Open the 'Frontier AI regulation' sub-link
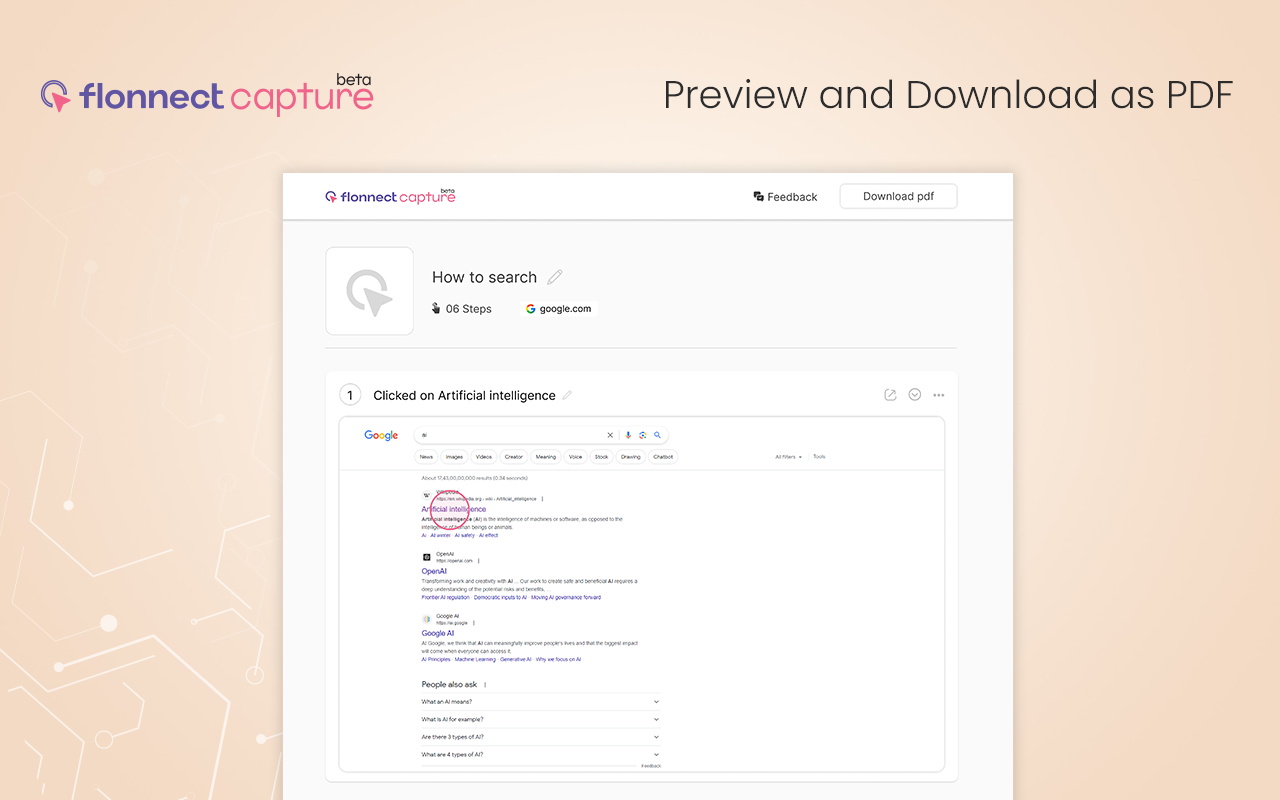The height and width of the screenshot is (800, 1280). pos(445,597)
